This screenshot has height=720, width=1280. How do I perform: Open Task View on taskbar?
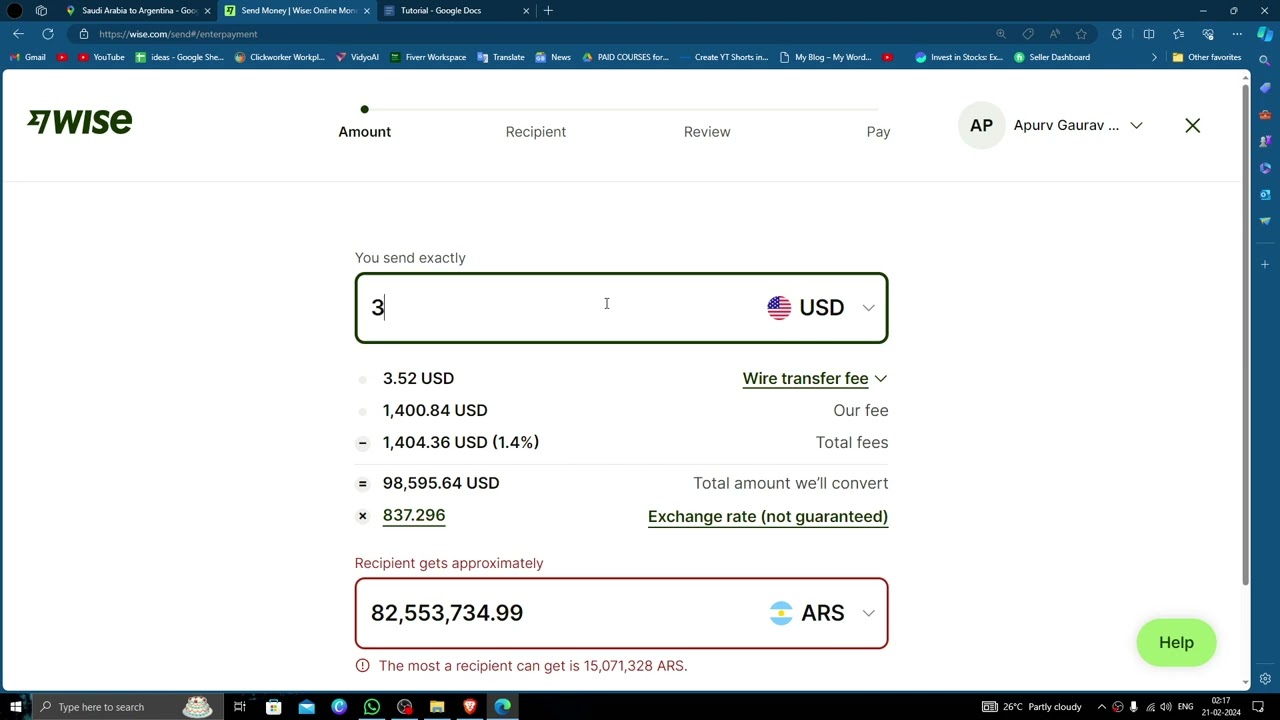[x=240, y=707]
